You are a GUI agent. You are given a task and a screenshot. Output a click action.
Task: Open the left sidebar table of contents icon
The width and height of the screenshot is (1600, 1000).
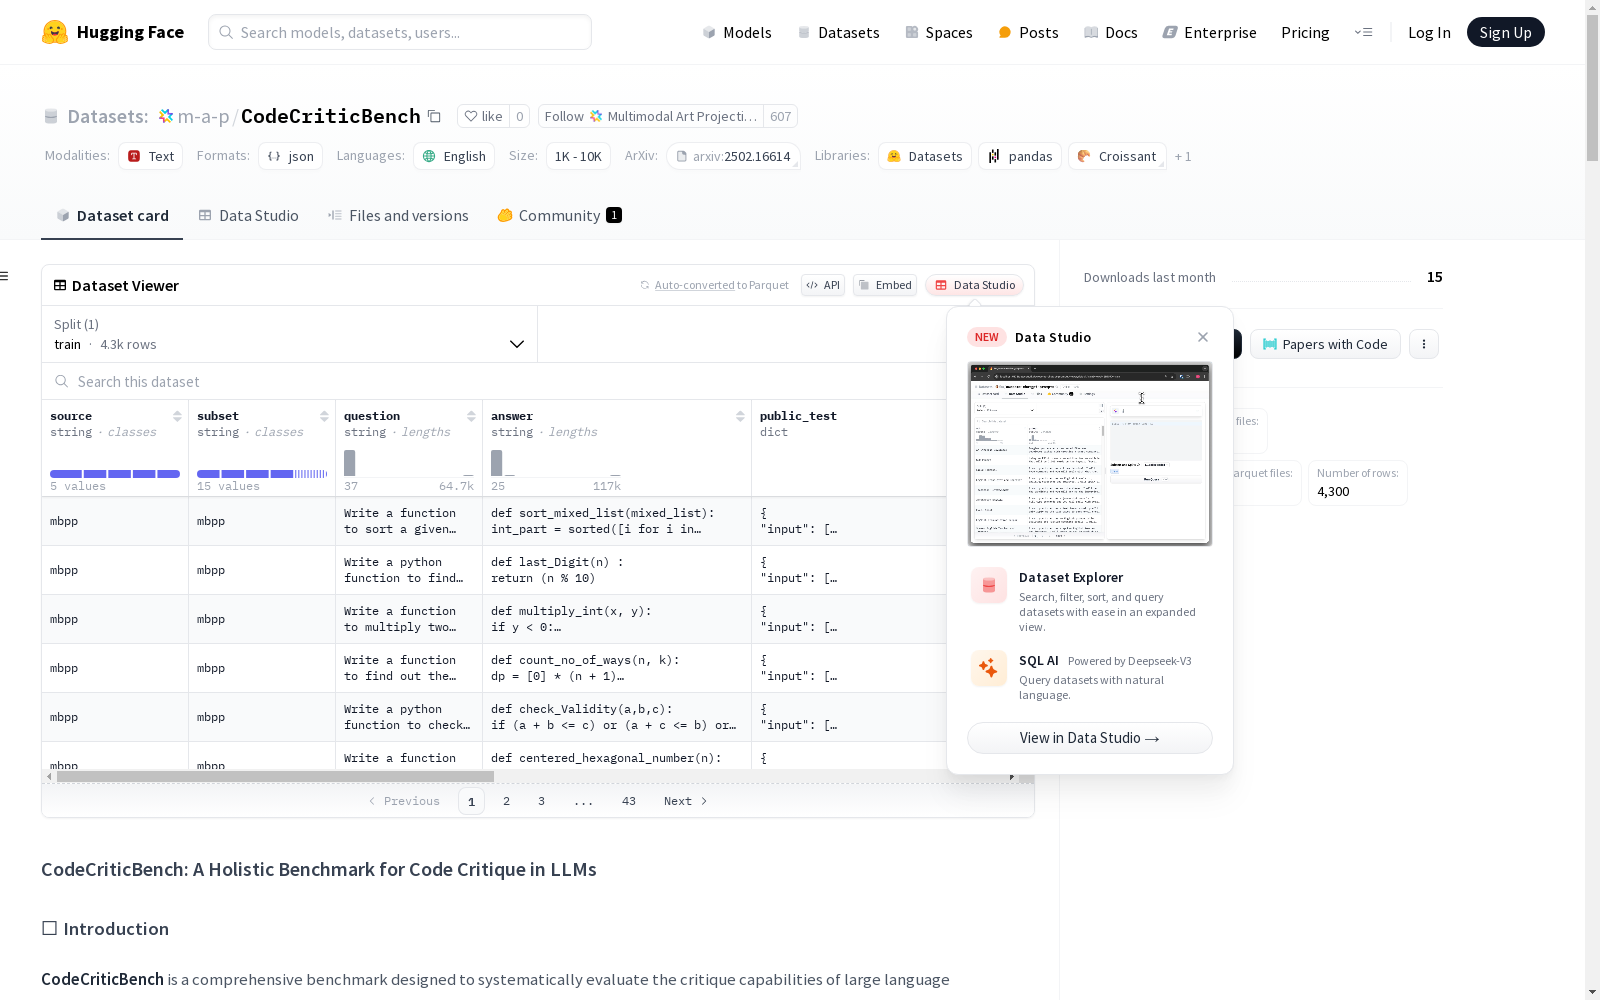coord(5,276)
